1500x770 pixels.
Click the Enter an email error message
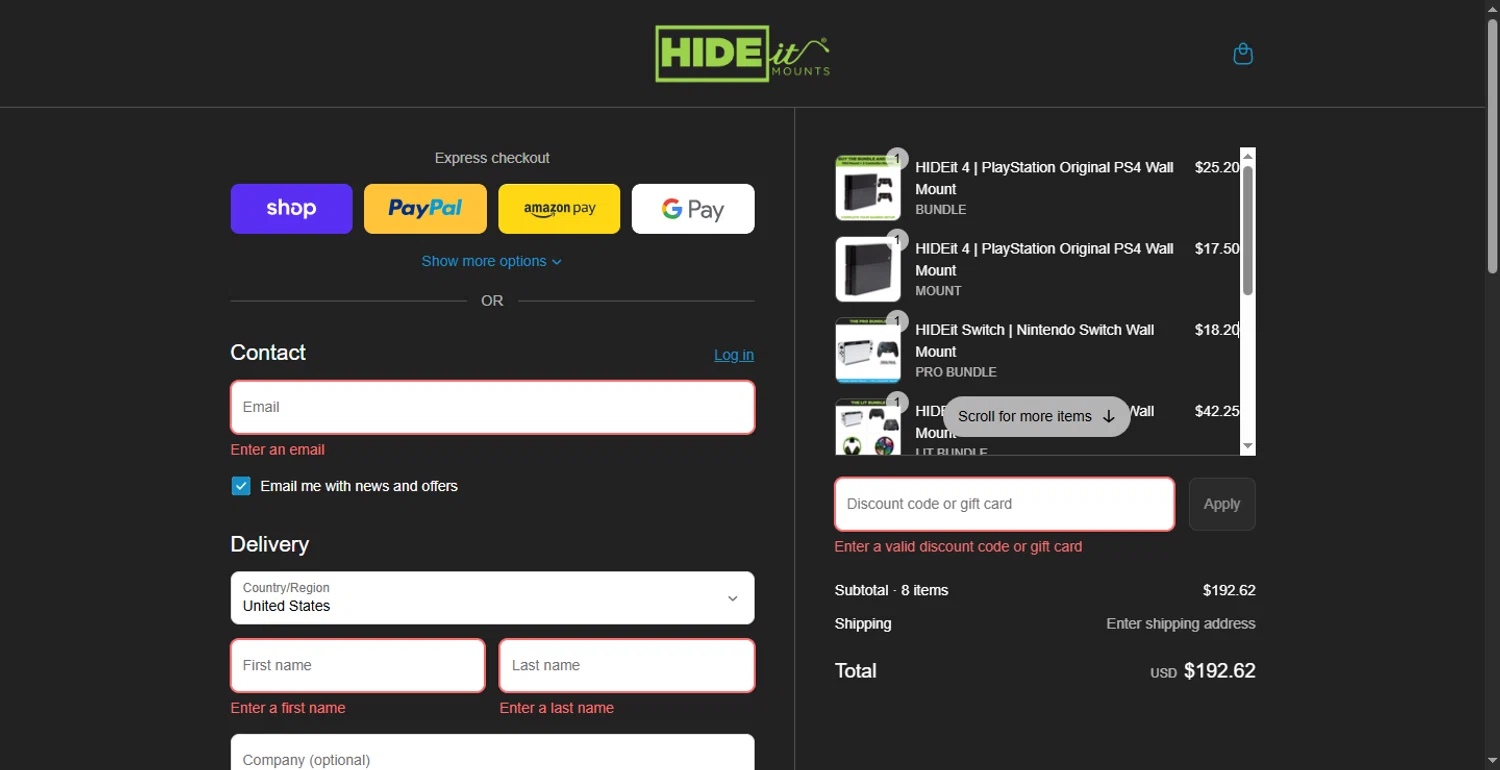(278, 450)
